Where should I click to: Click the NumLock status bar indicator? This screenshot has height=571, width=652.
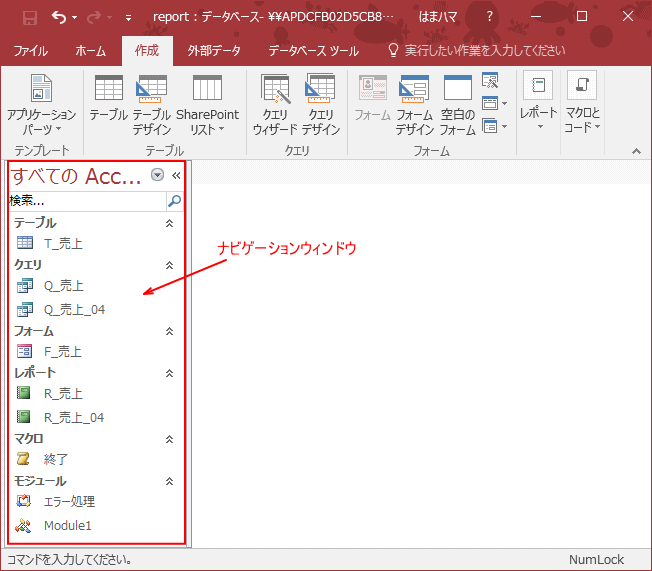(596, 560)
